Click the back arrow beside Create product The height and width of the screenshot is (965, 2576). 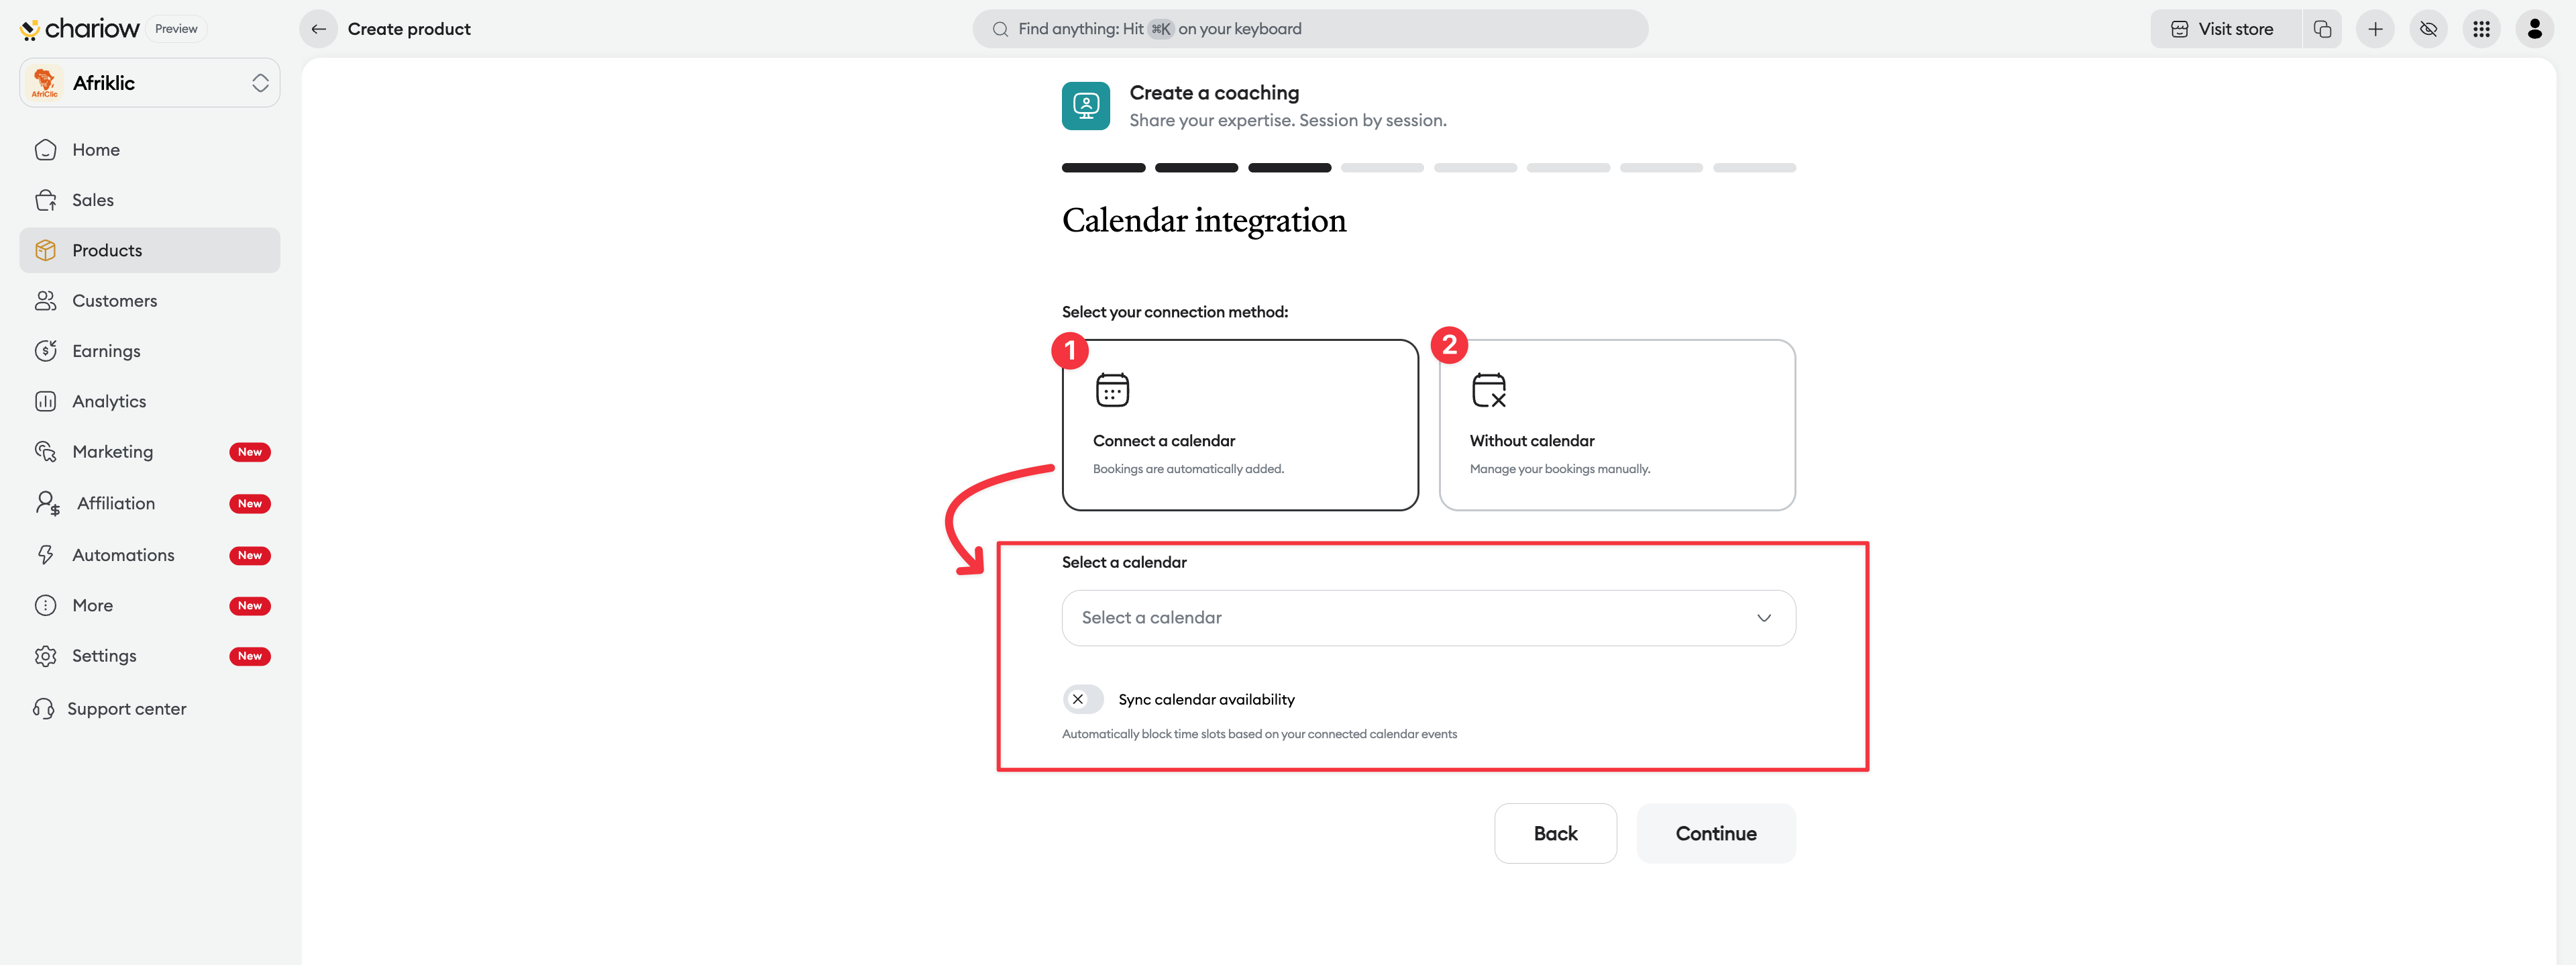(318, 29)
